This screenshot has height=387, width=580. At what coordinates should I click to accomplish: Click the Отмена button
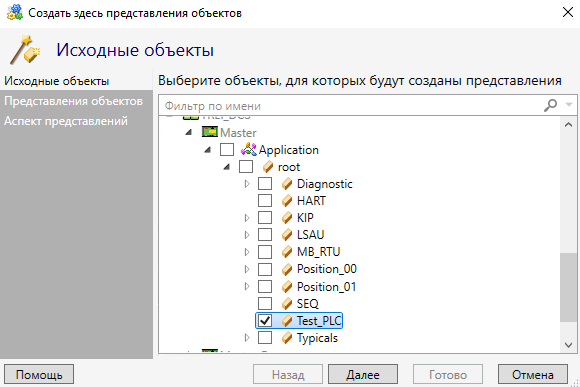click(533, 374)
